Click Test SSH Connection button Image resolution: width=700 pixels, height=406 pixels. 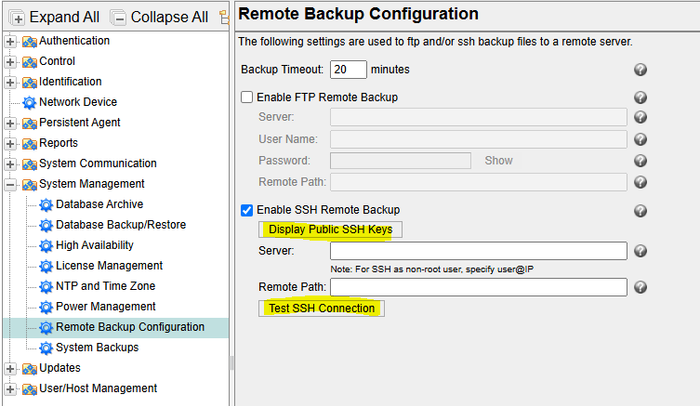[321, 308]
